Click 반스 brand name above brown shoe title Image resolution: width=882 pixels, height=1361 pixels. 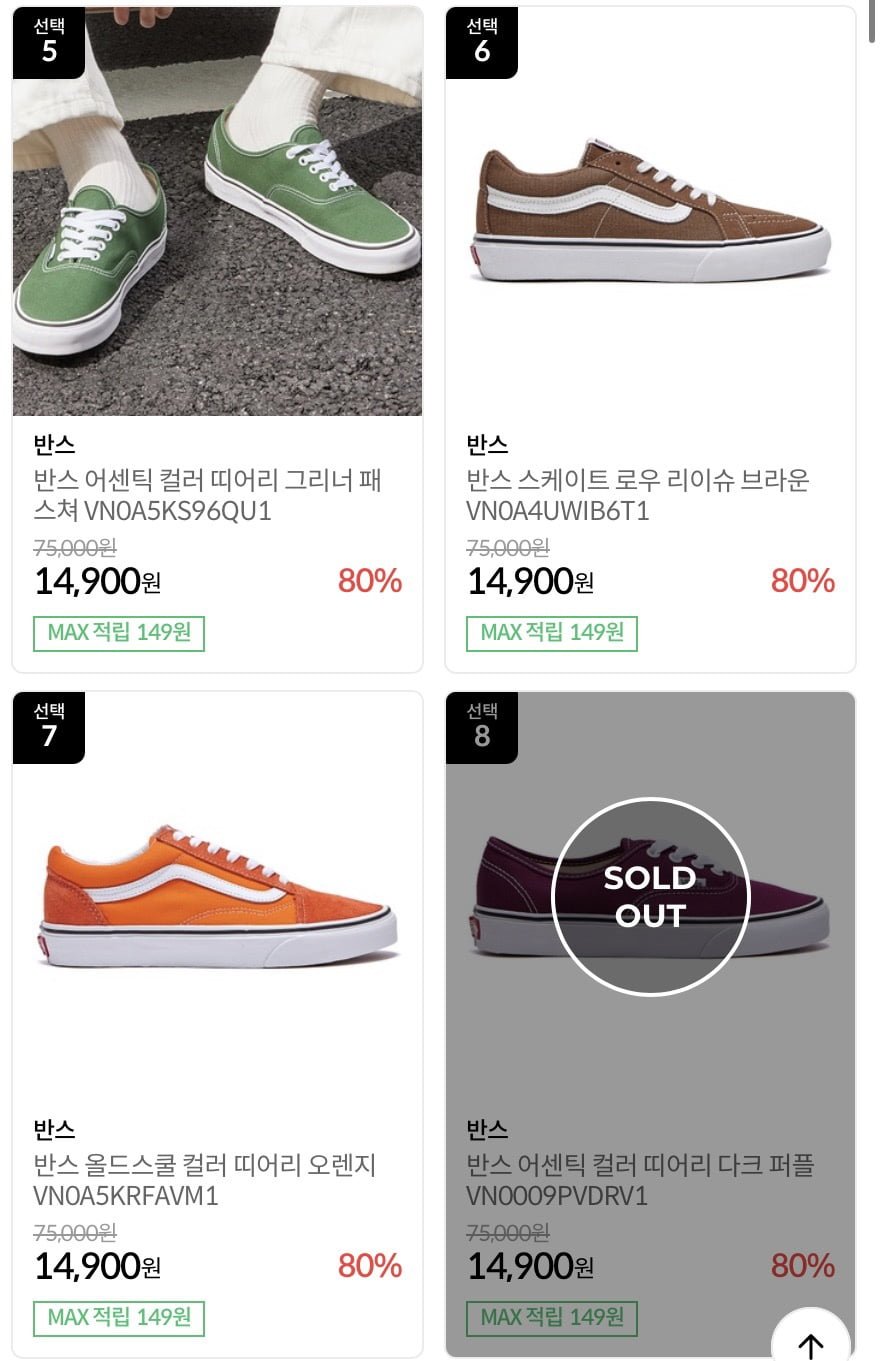pos(488,444)
